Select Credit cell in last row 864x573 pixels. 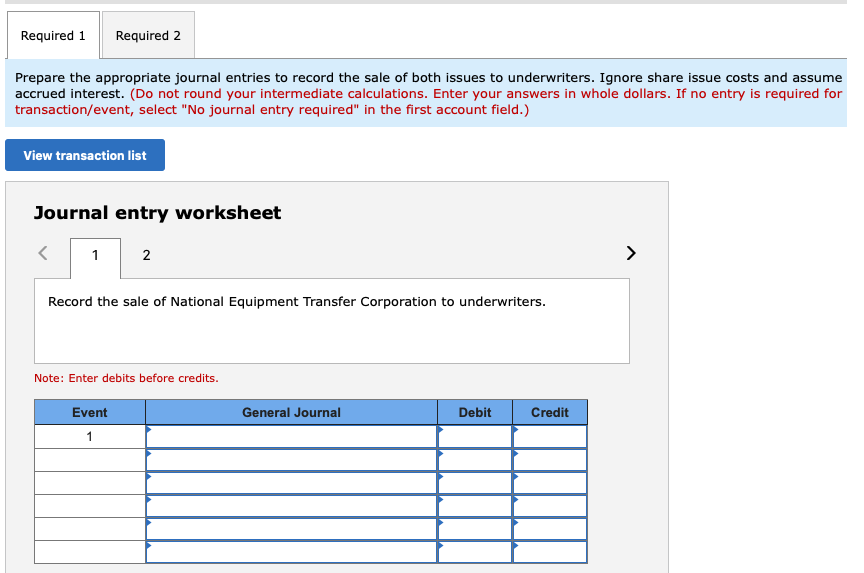point(550,552)
